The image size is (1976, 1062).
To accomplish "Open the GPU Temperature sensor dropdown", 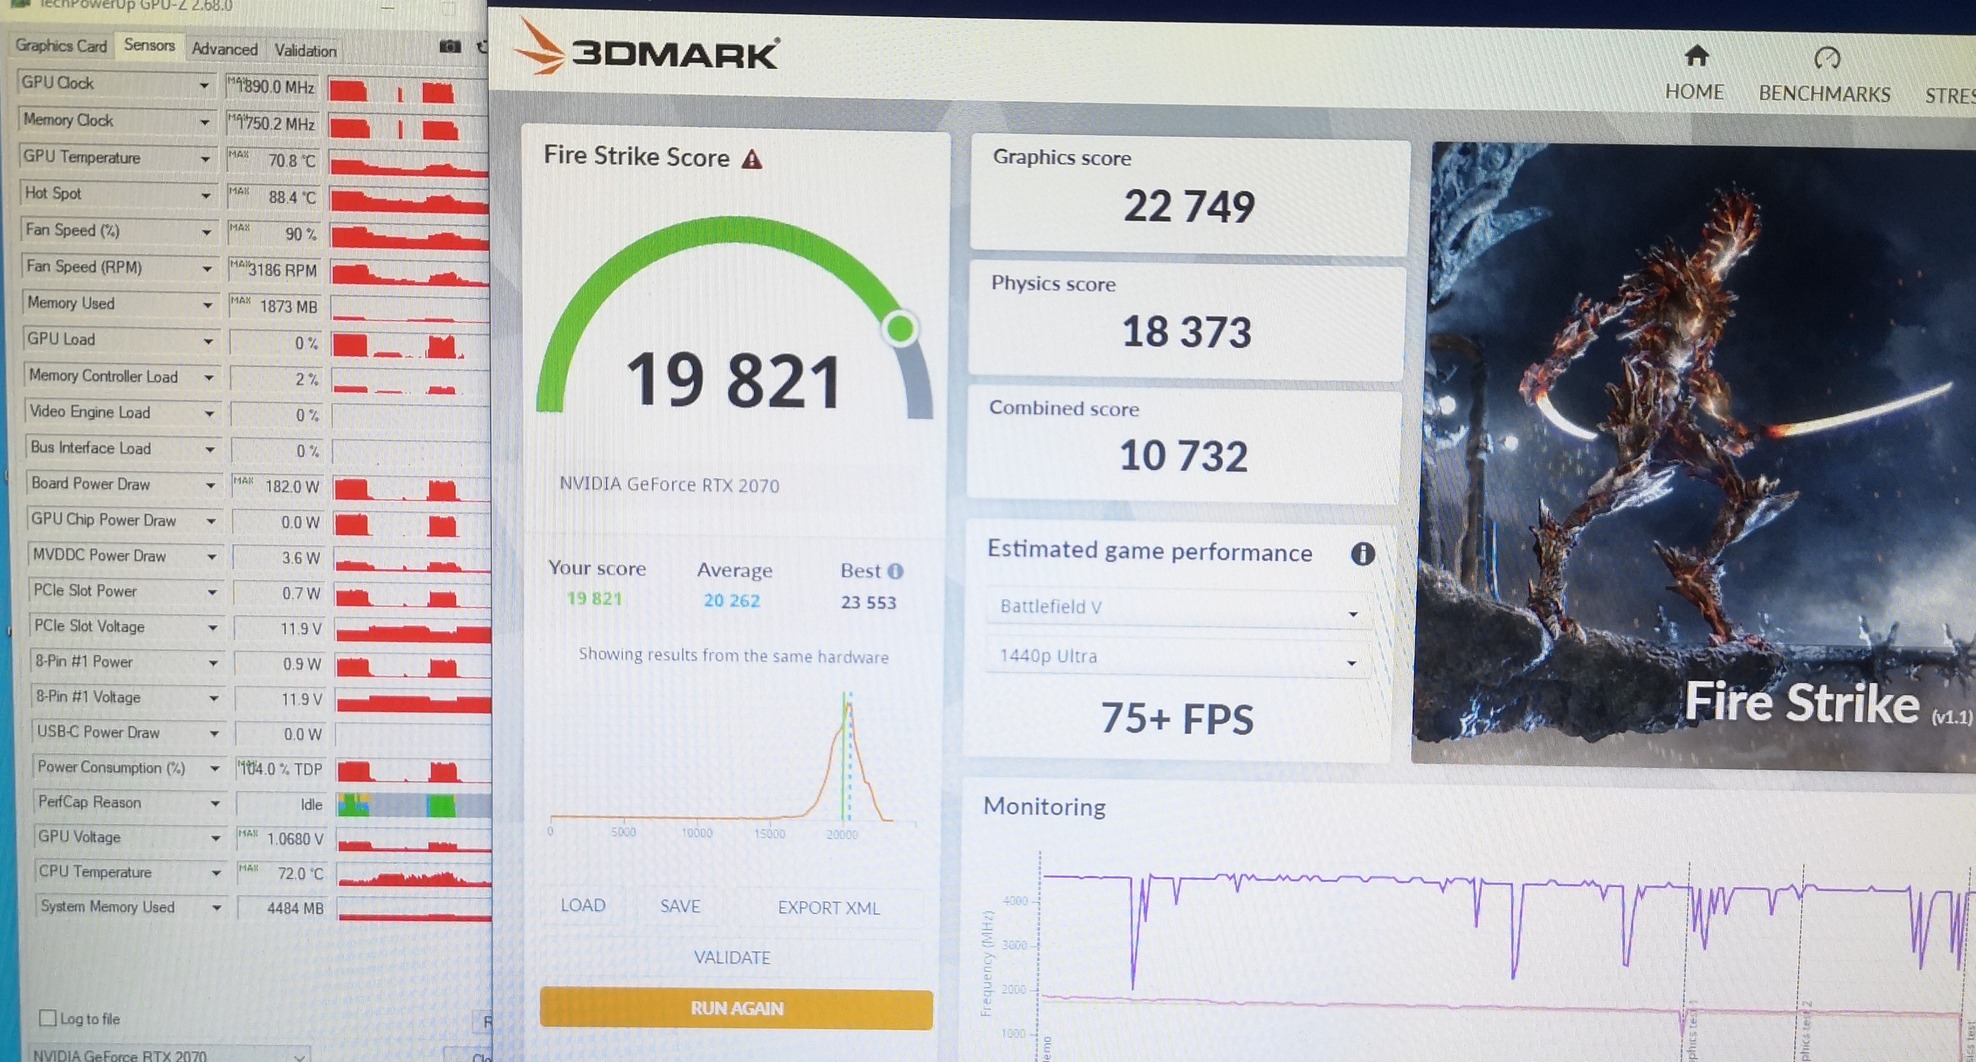I will [x=205, y=159].
